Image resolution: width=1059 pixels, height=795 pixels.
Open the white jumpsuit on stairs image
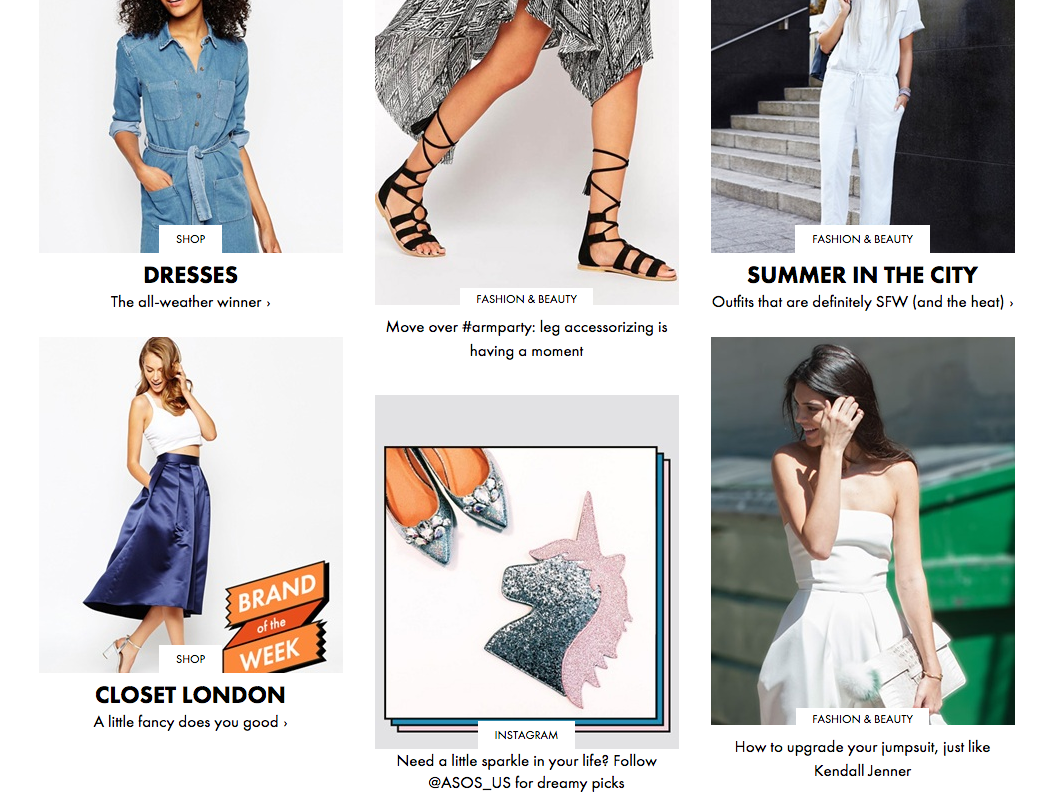click(x=862, y=126)
